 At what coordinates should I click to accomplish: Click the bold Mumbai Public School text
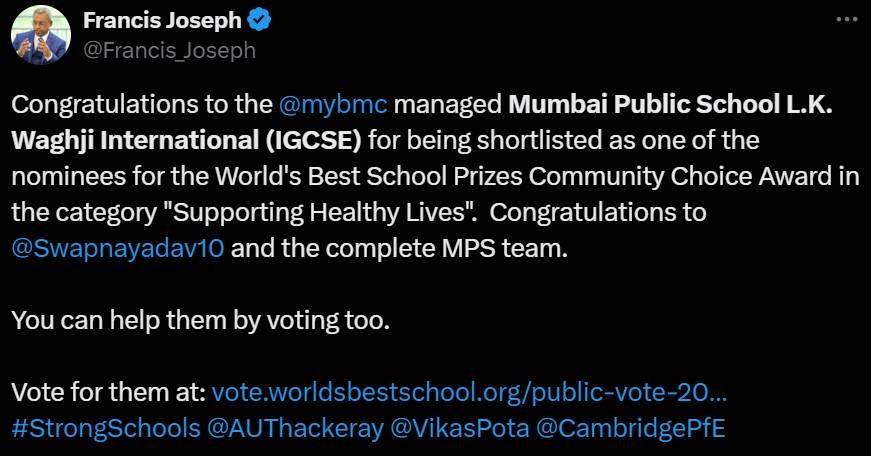click(x=635, y=106)
